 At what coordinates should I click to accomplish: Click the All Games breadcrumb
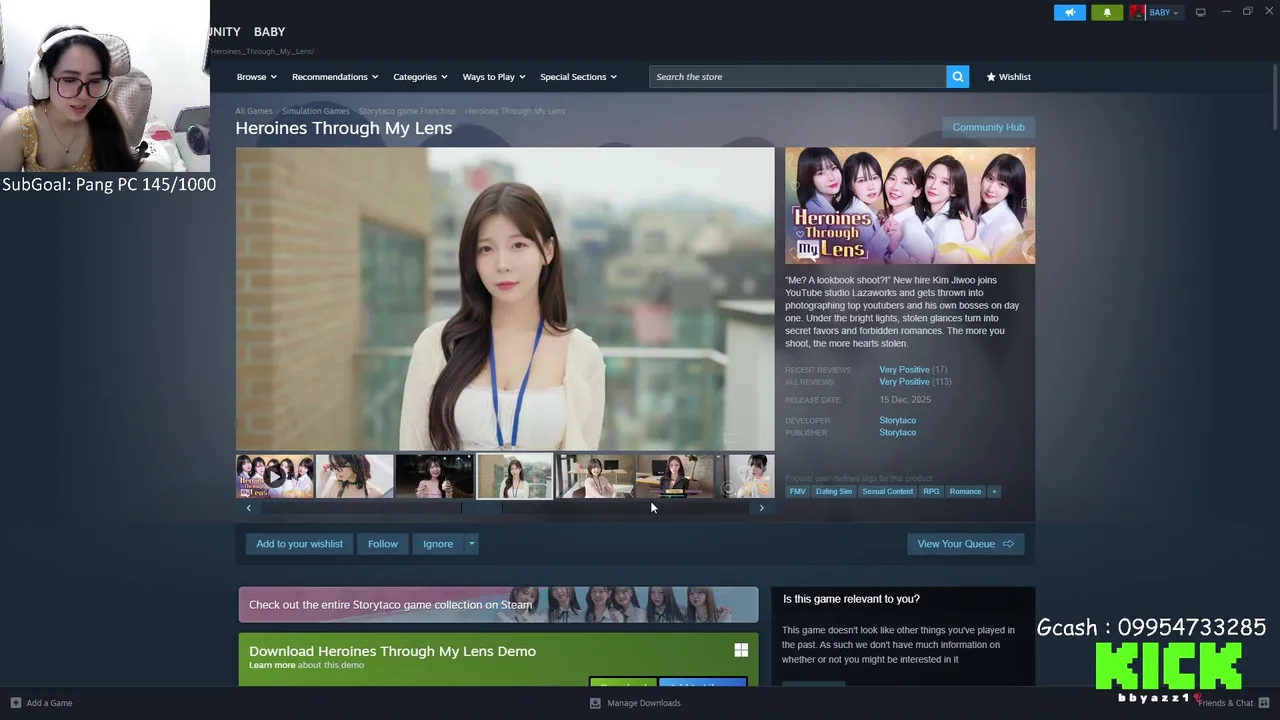pyautogui.click(x=254, y=111)
